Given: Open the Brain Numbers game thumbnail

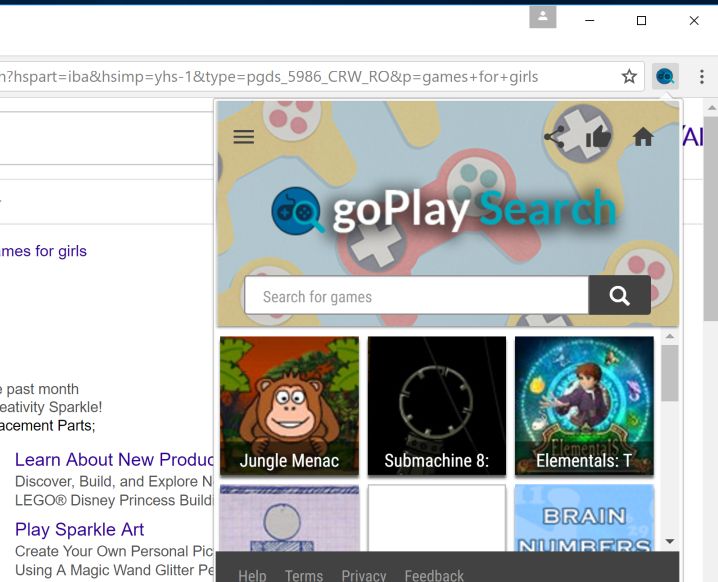Looking at the screenshot, I should (x=584, y=518).
